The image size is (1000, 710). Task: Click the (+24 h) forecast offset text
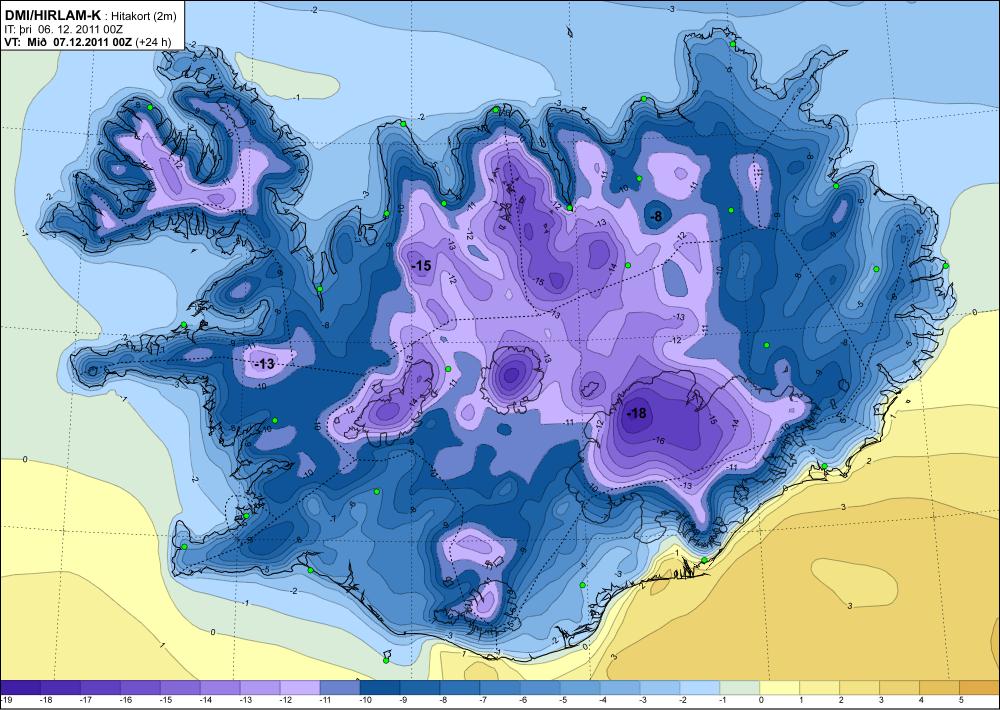tap(152, 42)
